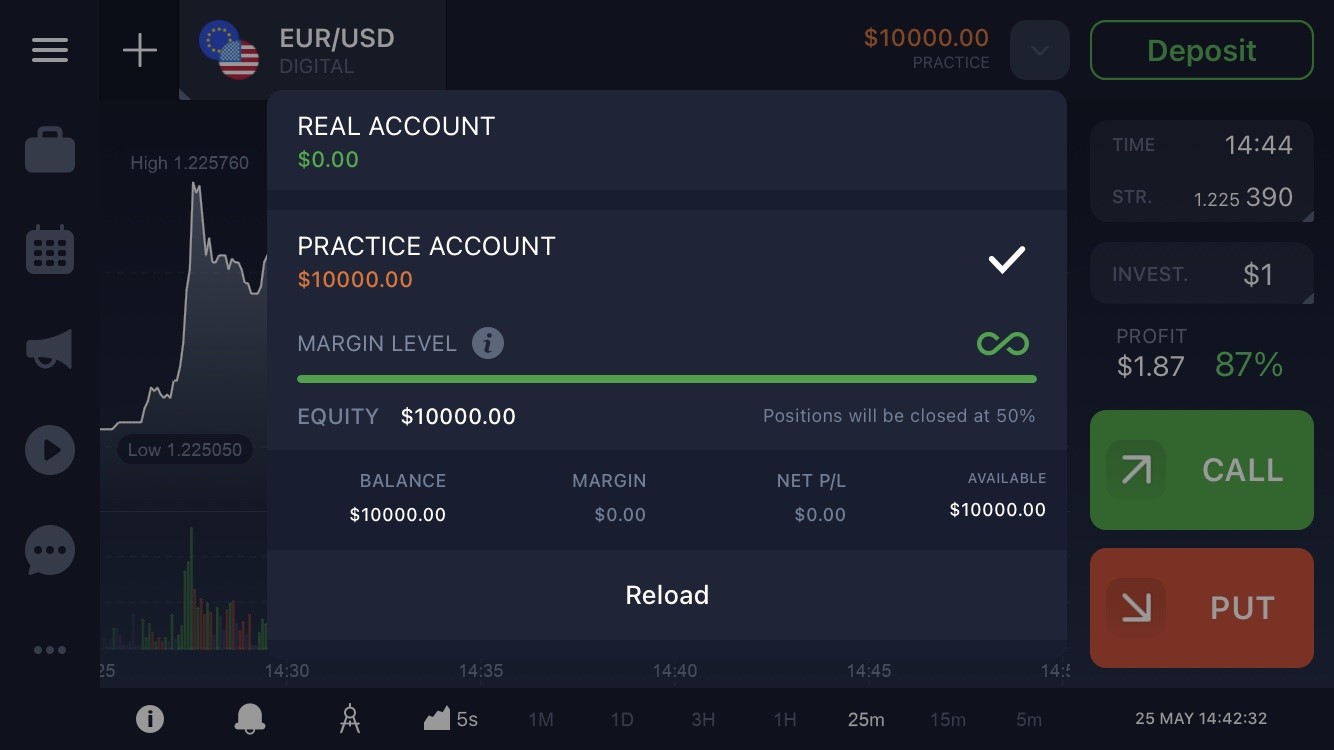The width and height of the screenshot is (1334, 750).
Task: Switch chart timeframe to 15m
Action: (x=948, y=719)
